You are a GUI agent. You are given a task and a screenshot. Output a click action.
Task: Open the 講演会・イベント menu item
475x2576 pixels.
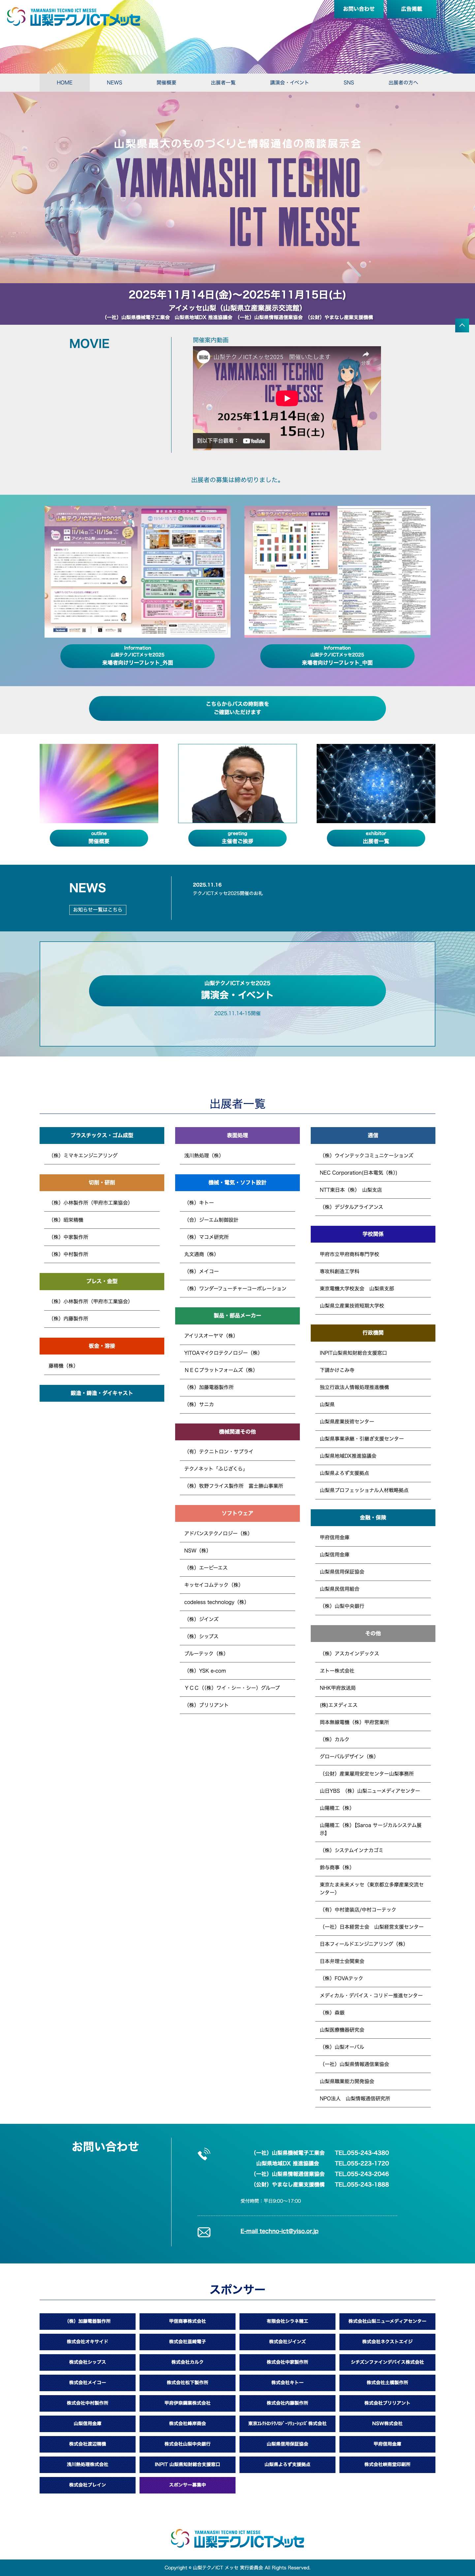coord(289,83)
